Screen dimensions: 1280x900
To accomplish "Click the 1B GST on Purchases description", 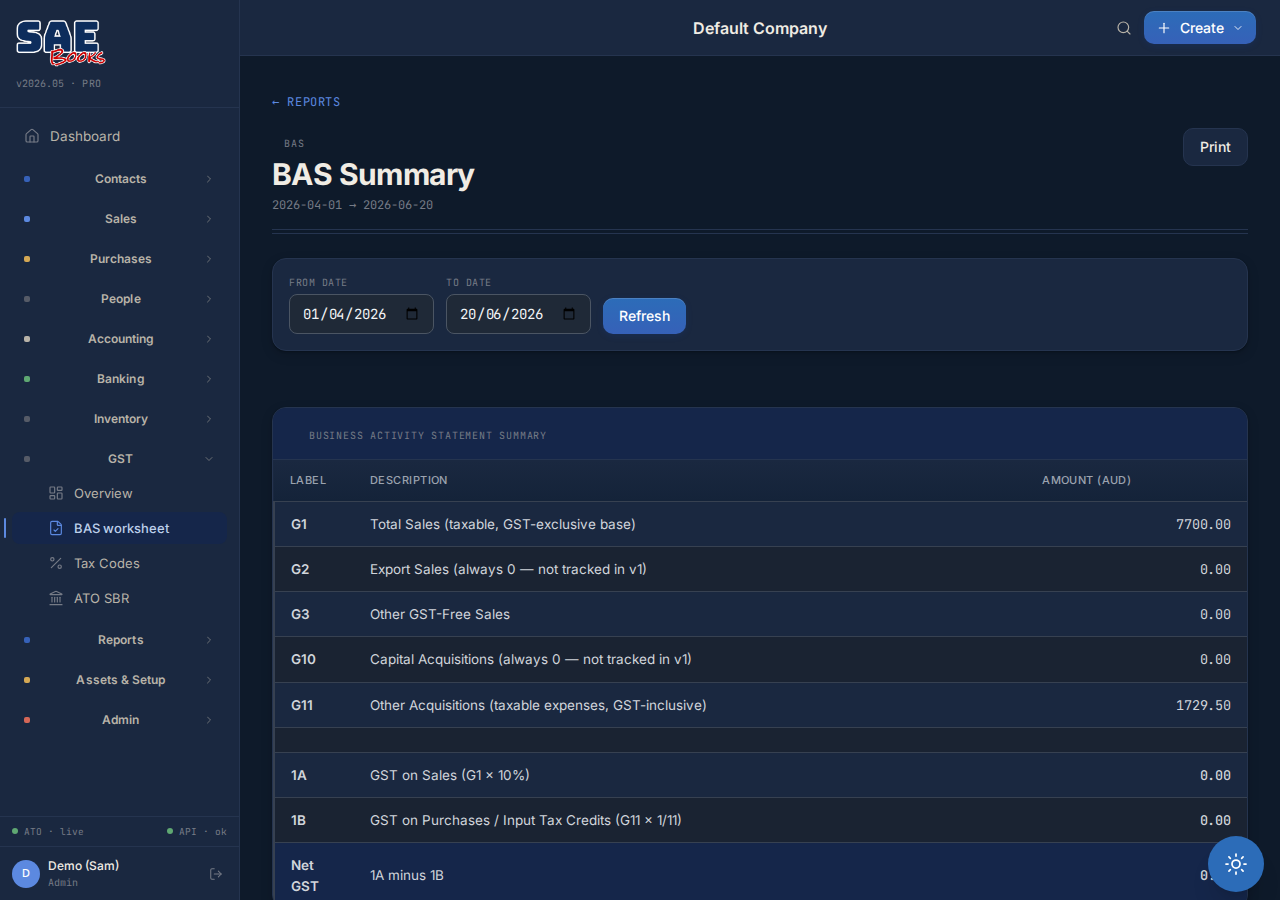I will pyautogui.click(x=526, y=820).
